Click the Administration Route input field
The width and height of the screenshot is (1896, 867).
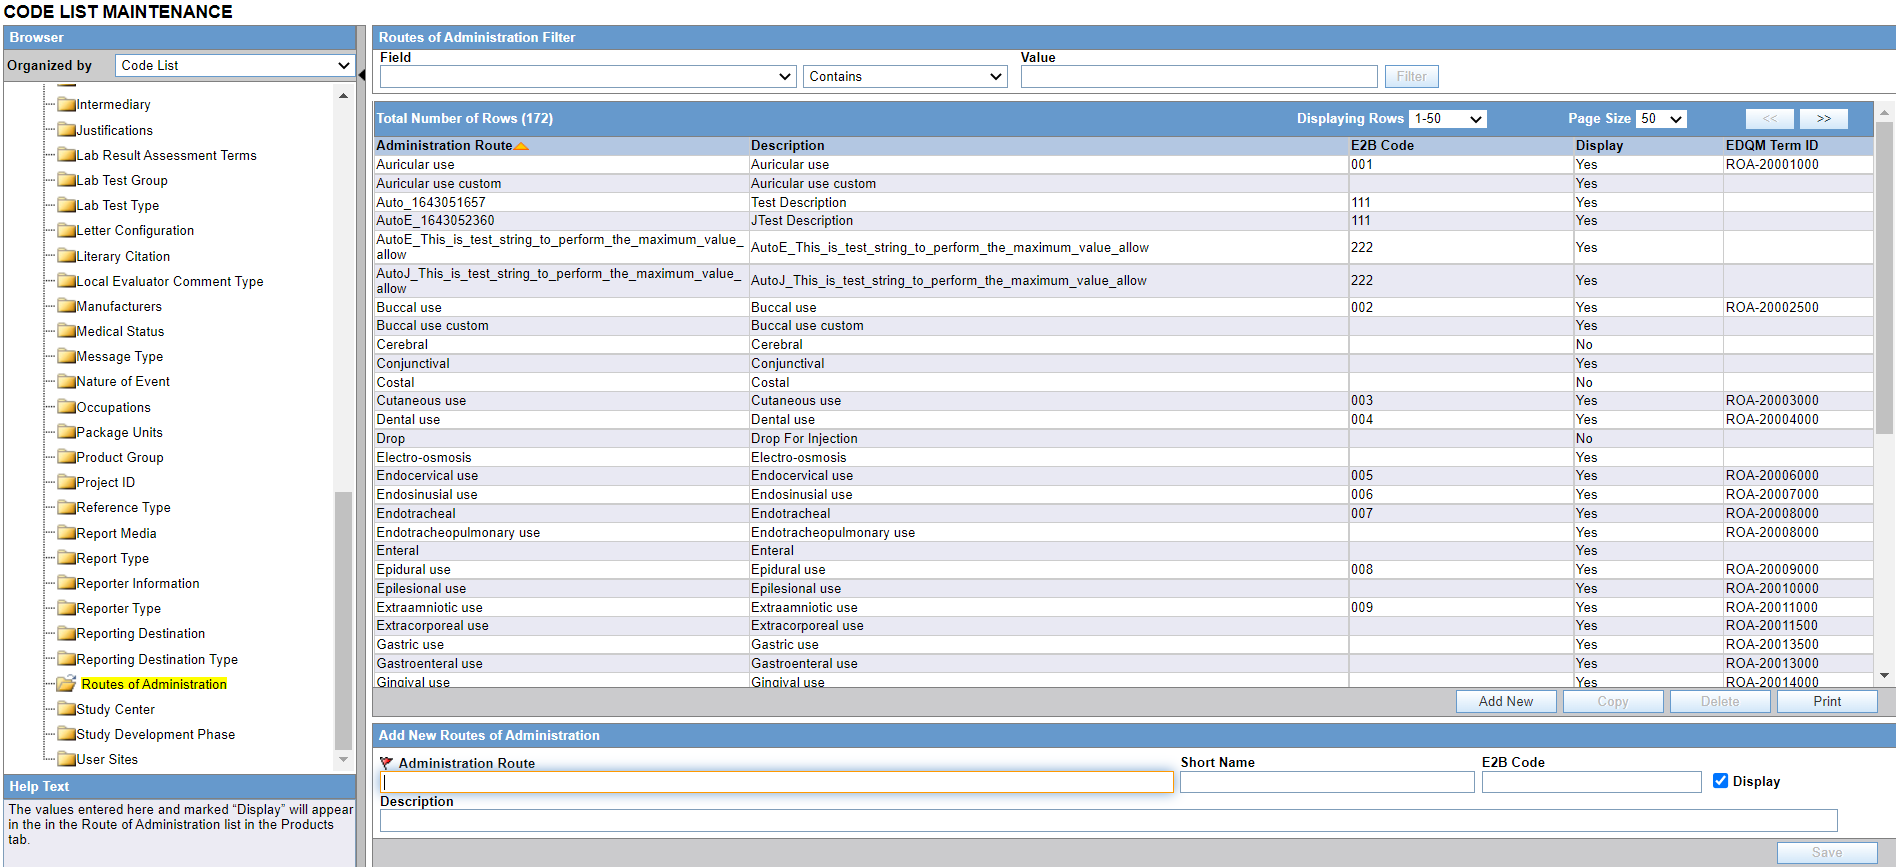click(777, 781)
